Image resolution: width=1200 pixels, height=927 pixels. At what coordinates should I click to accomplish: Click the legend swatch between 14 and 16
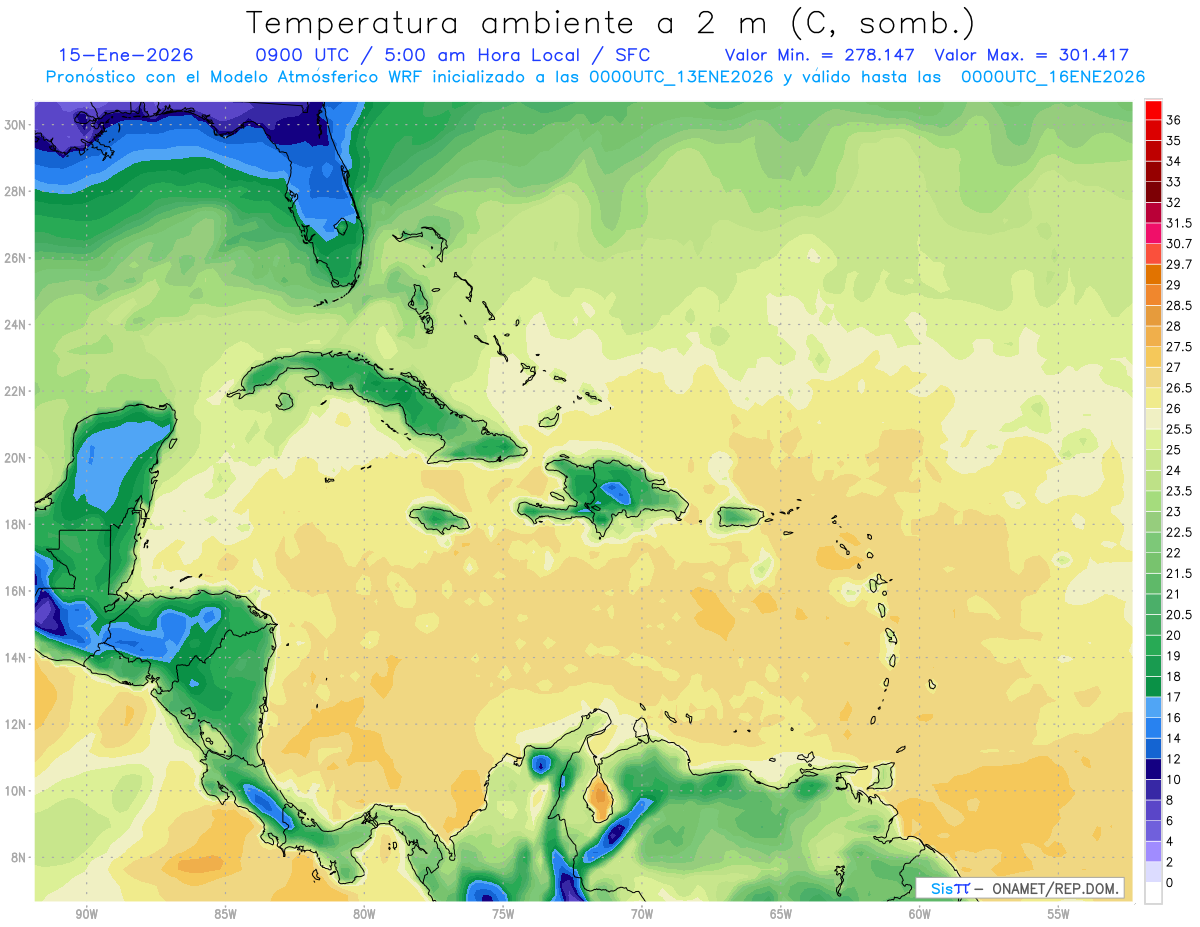coord(1153,728)
